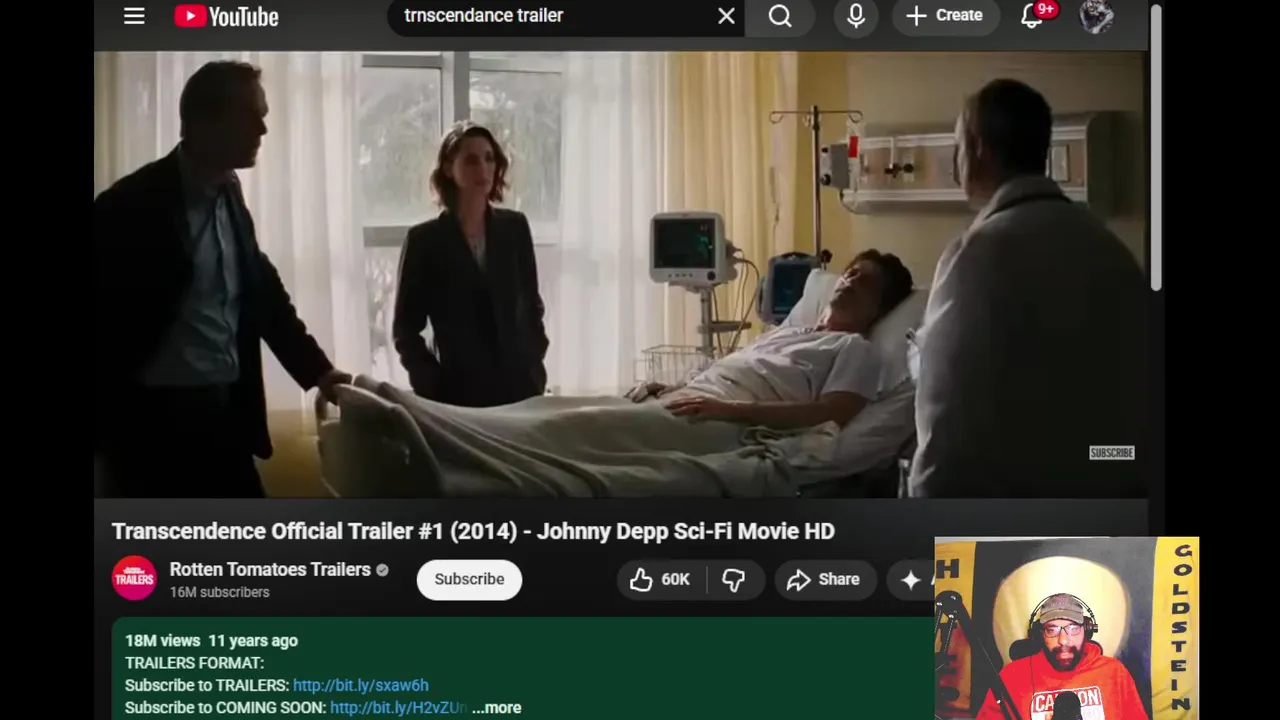Open the account avatar menu

coord(1096,16)
